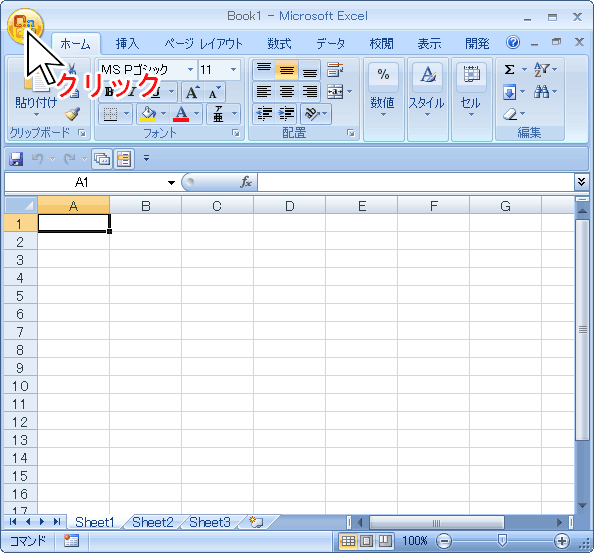Toggle Center horizontal alignment
Image resolution: width=594 pixels, height=553 pixels.
coord(287,92)
